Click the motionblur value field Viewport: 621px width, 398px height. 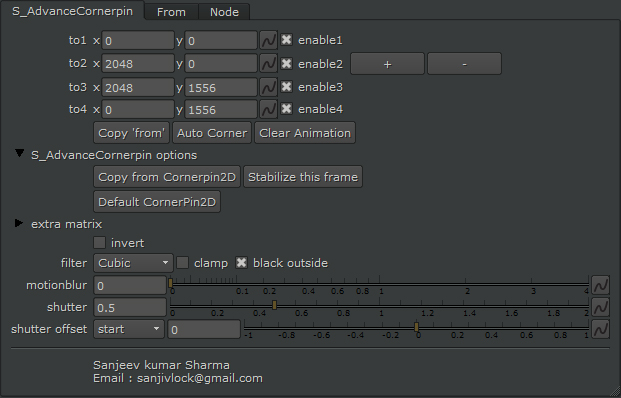(x=130, y=285)
